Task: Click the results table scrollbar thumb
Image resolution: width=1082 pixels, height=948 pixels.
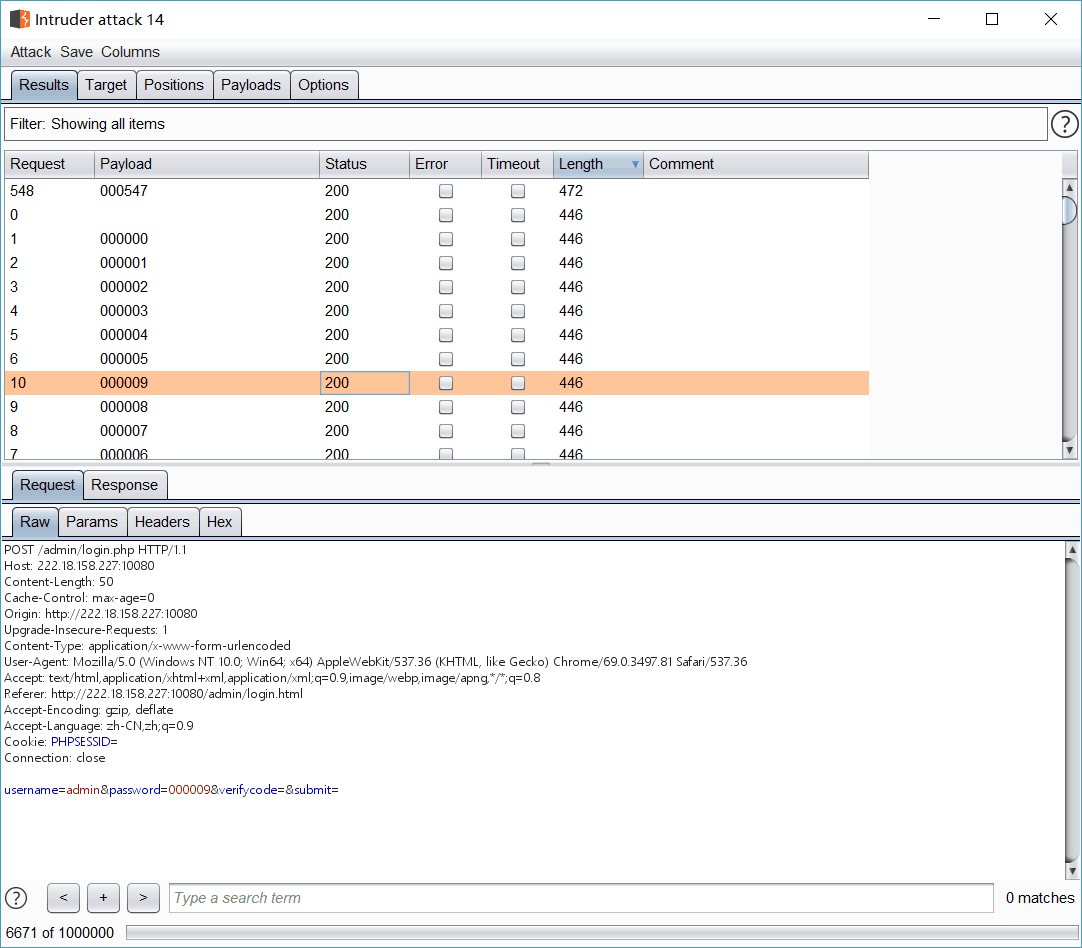Action: [1069, 210]
